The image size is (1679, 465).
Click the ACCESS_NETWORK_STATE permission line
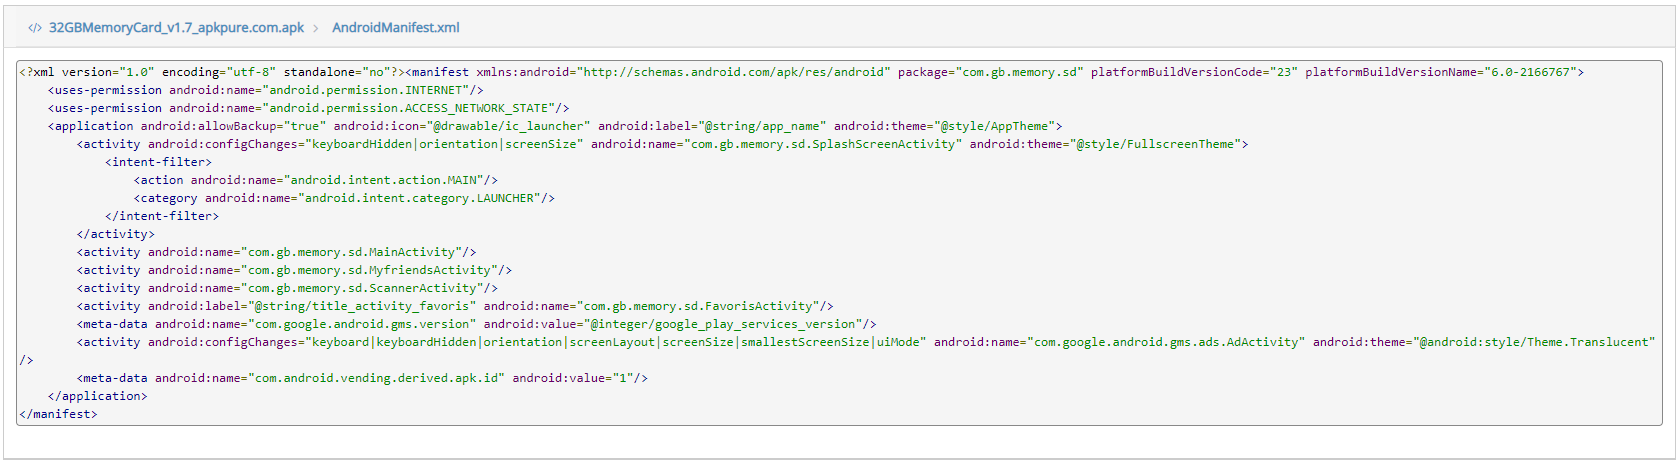point(308,108)
